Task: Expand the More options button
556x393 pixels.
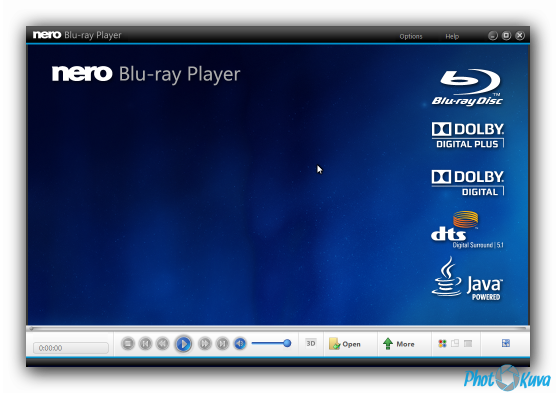Action: (x=399, y=344)
